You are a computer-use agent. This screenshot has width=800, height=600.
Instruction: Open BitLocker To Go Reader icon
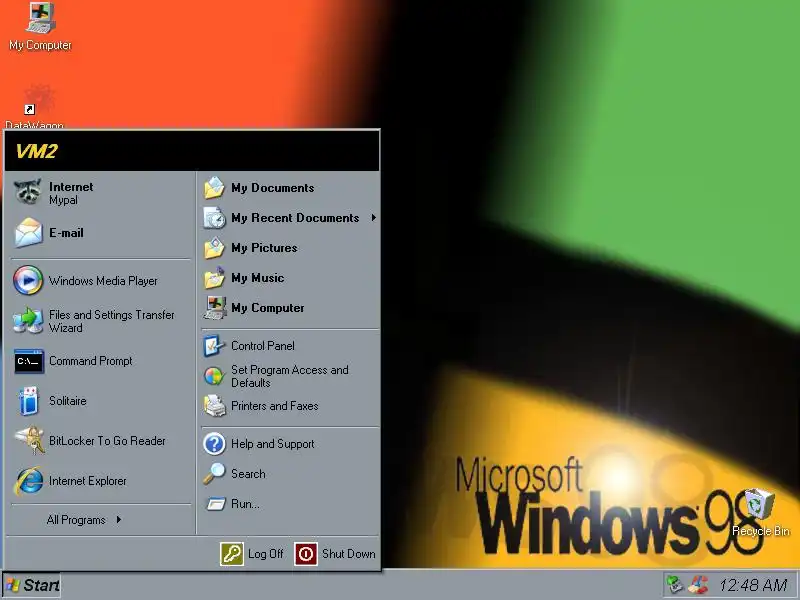coord(29,440)
